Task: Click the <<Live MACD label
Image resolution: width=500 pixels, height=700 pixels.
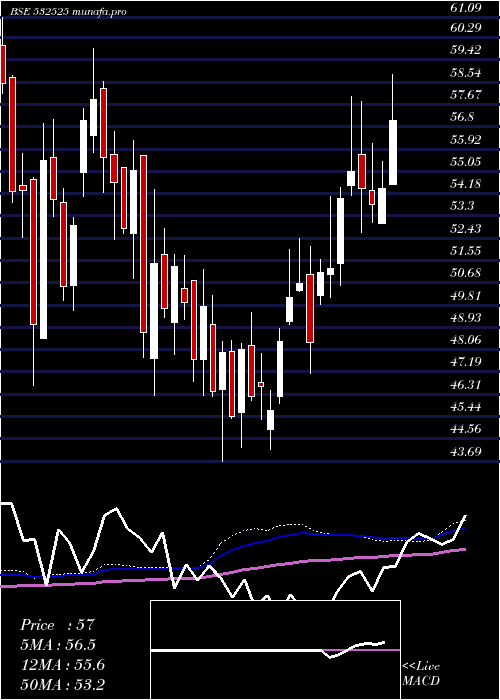Action: [421, 673]
